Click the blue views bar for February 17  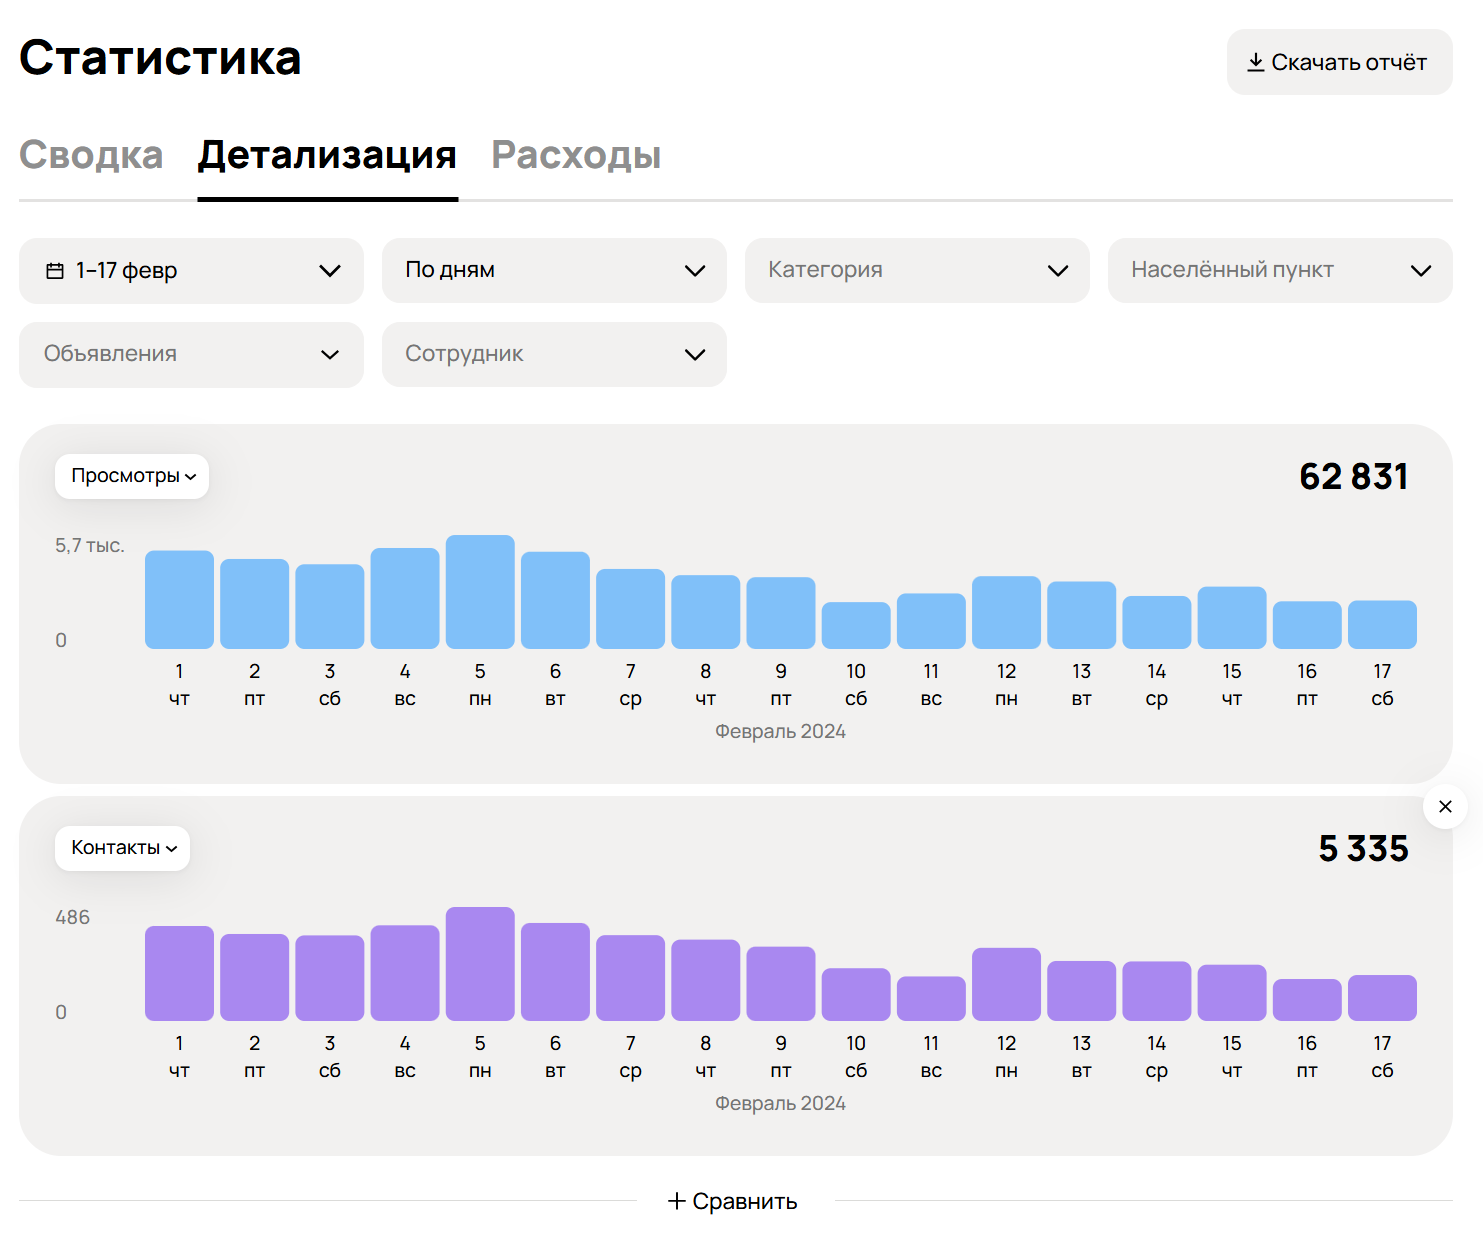point(1382,625)
